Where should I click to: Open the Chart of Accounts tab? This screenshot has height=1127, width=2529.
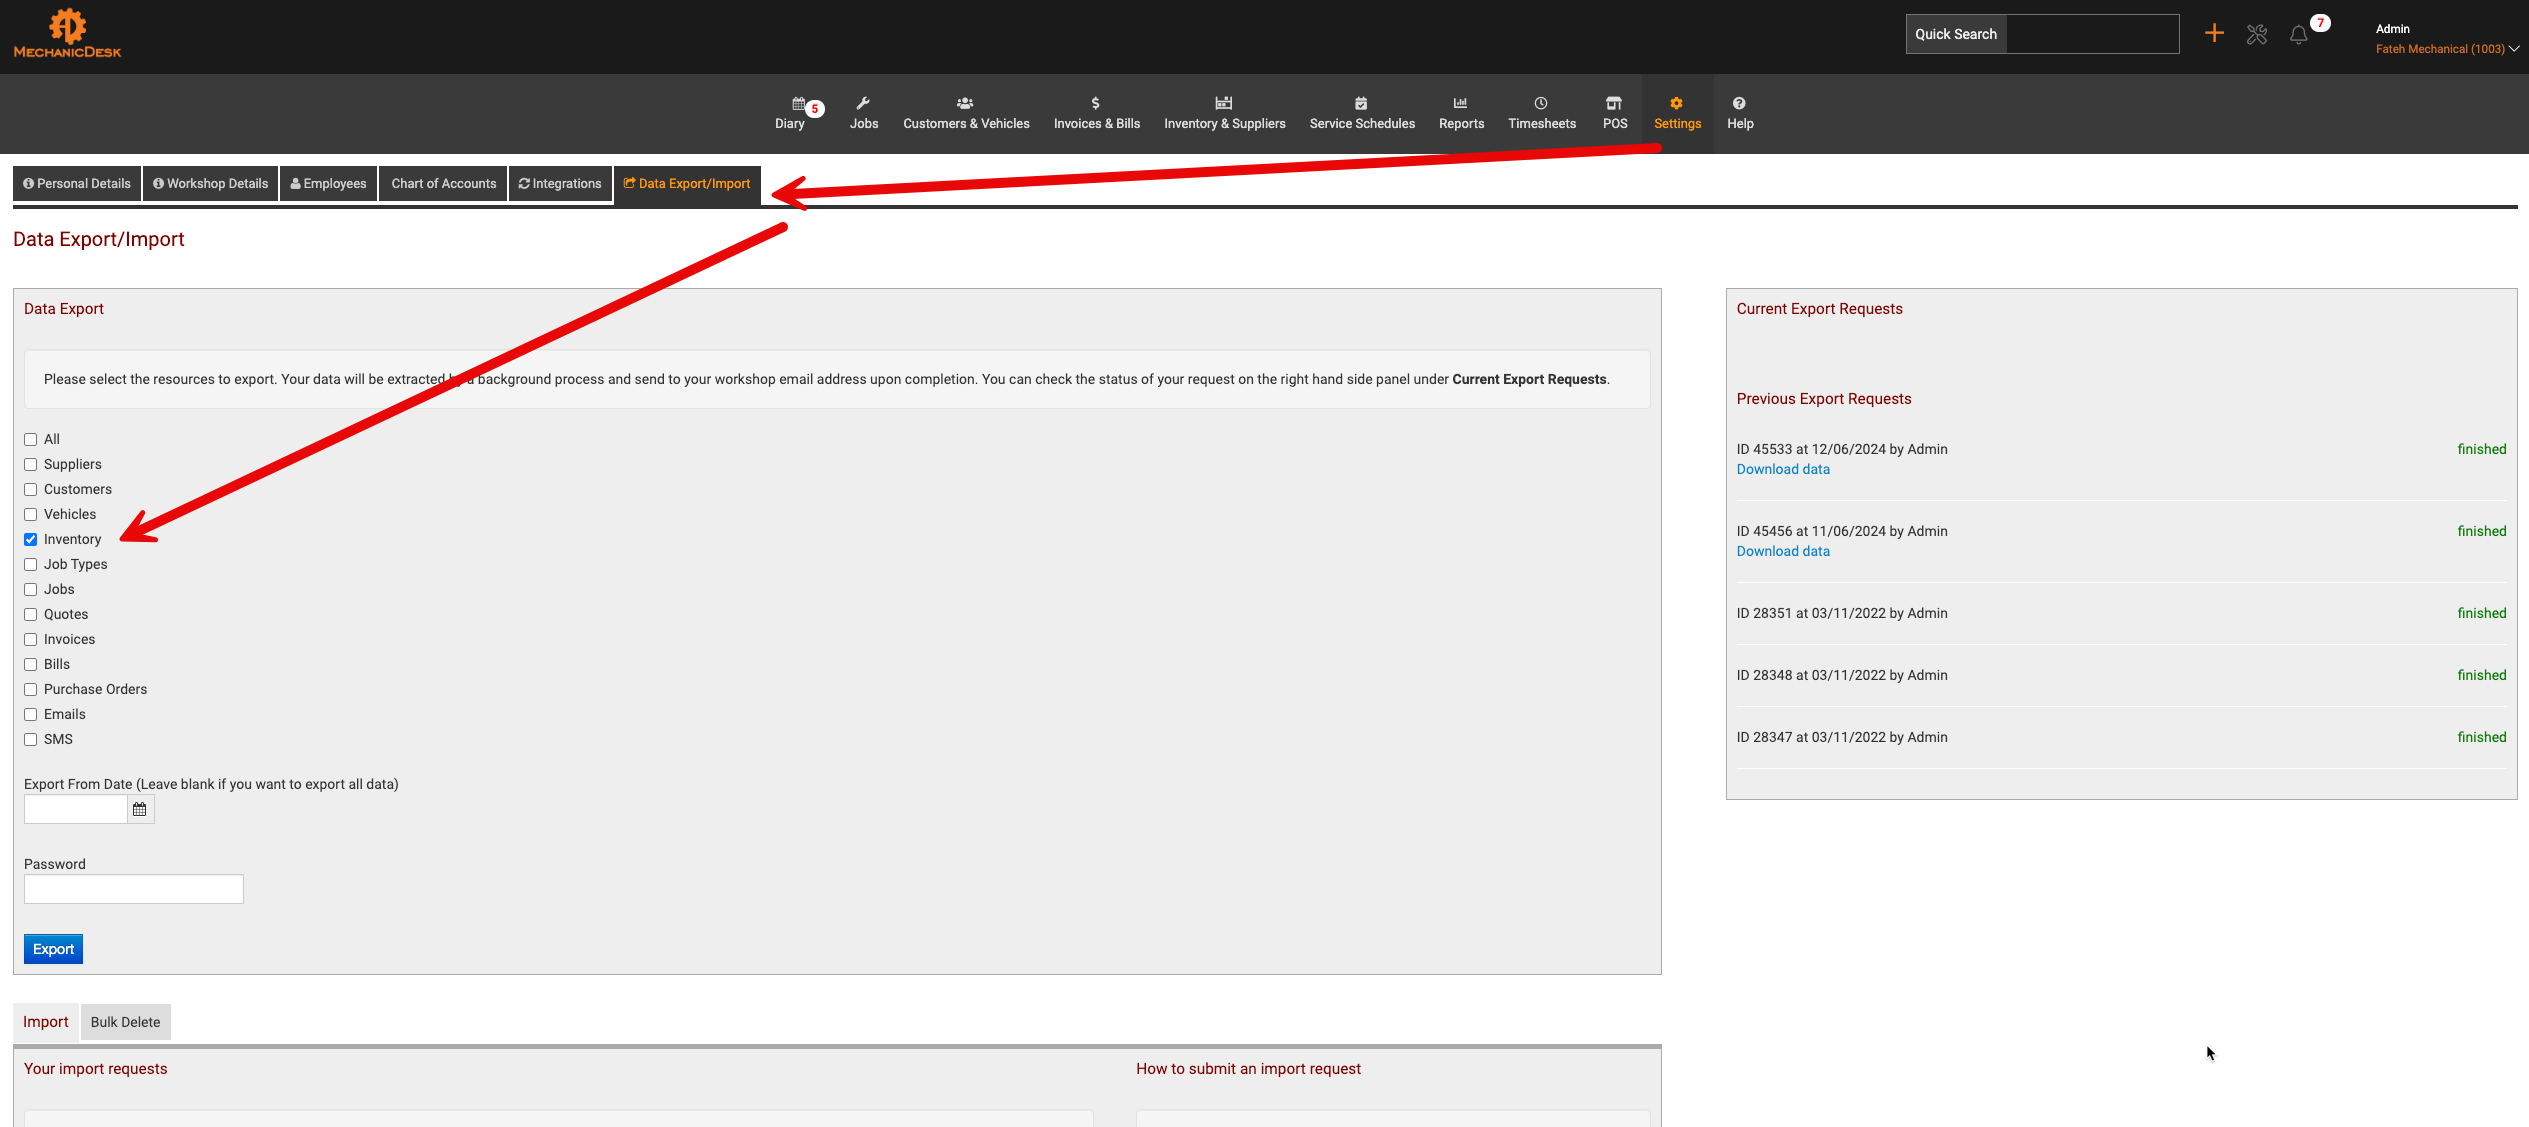443,184
